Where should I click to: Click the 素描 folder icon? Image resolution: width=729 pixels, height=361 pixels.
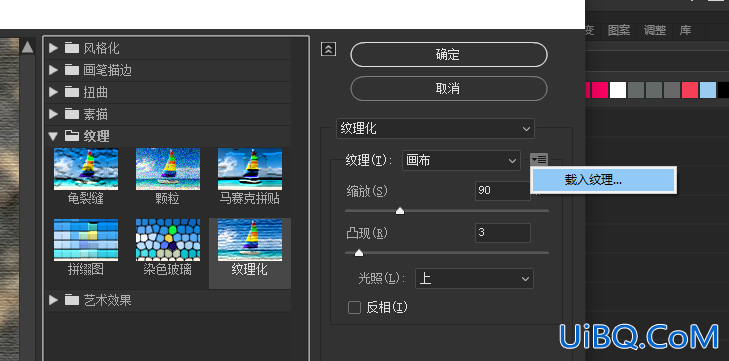point(72,114)
